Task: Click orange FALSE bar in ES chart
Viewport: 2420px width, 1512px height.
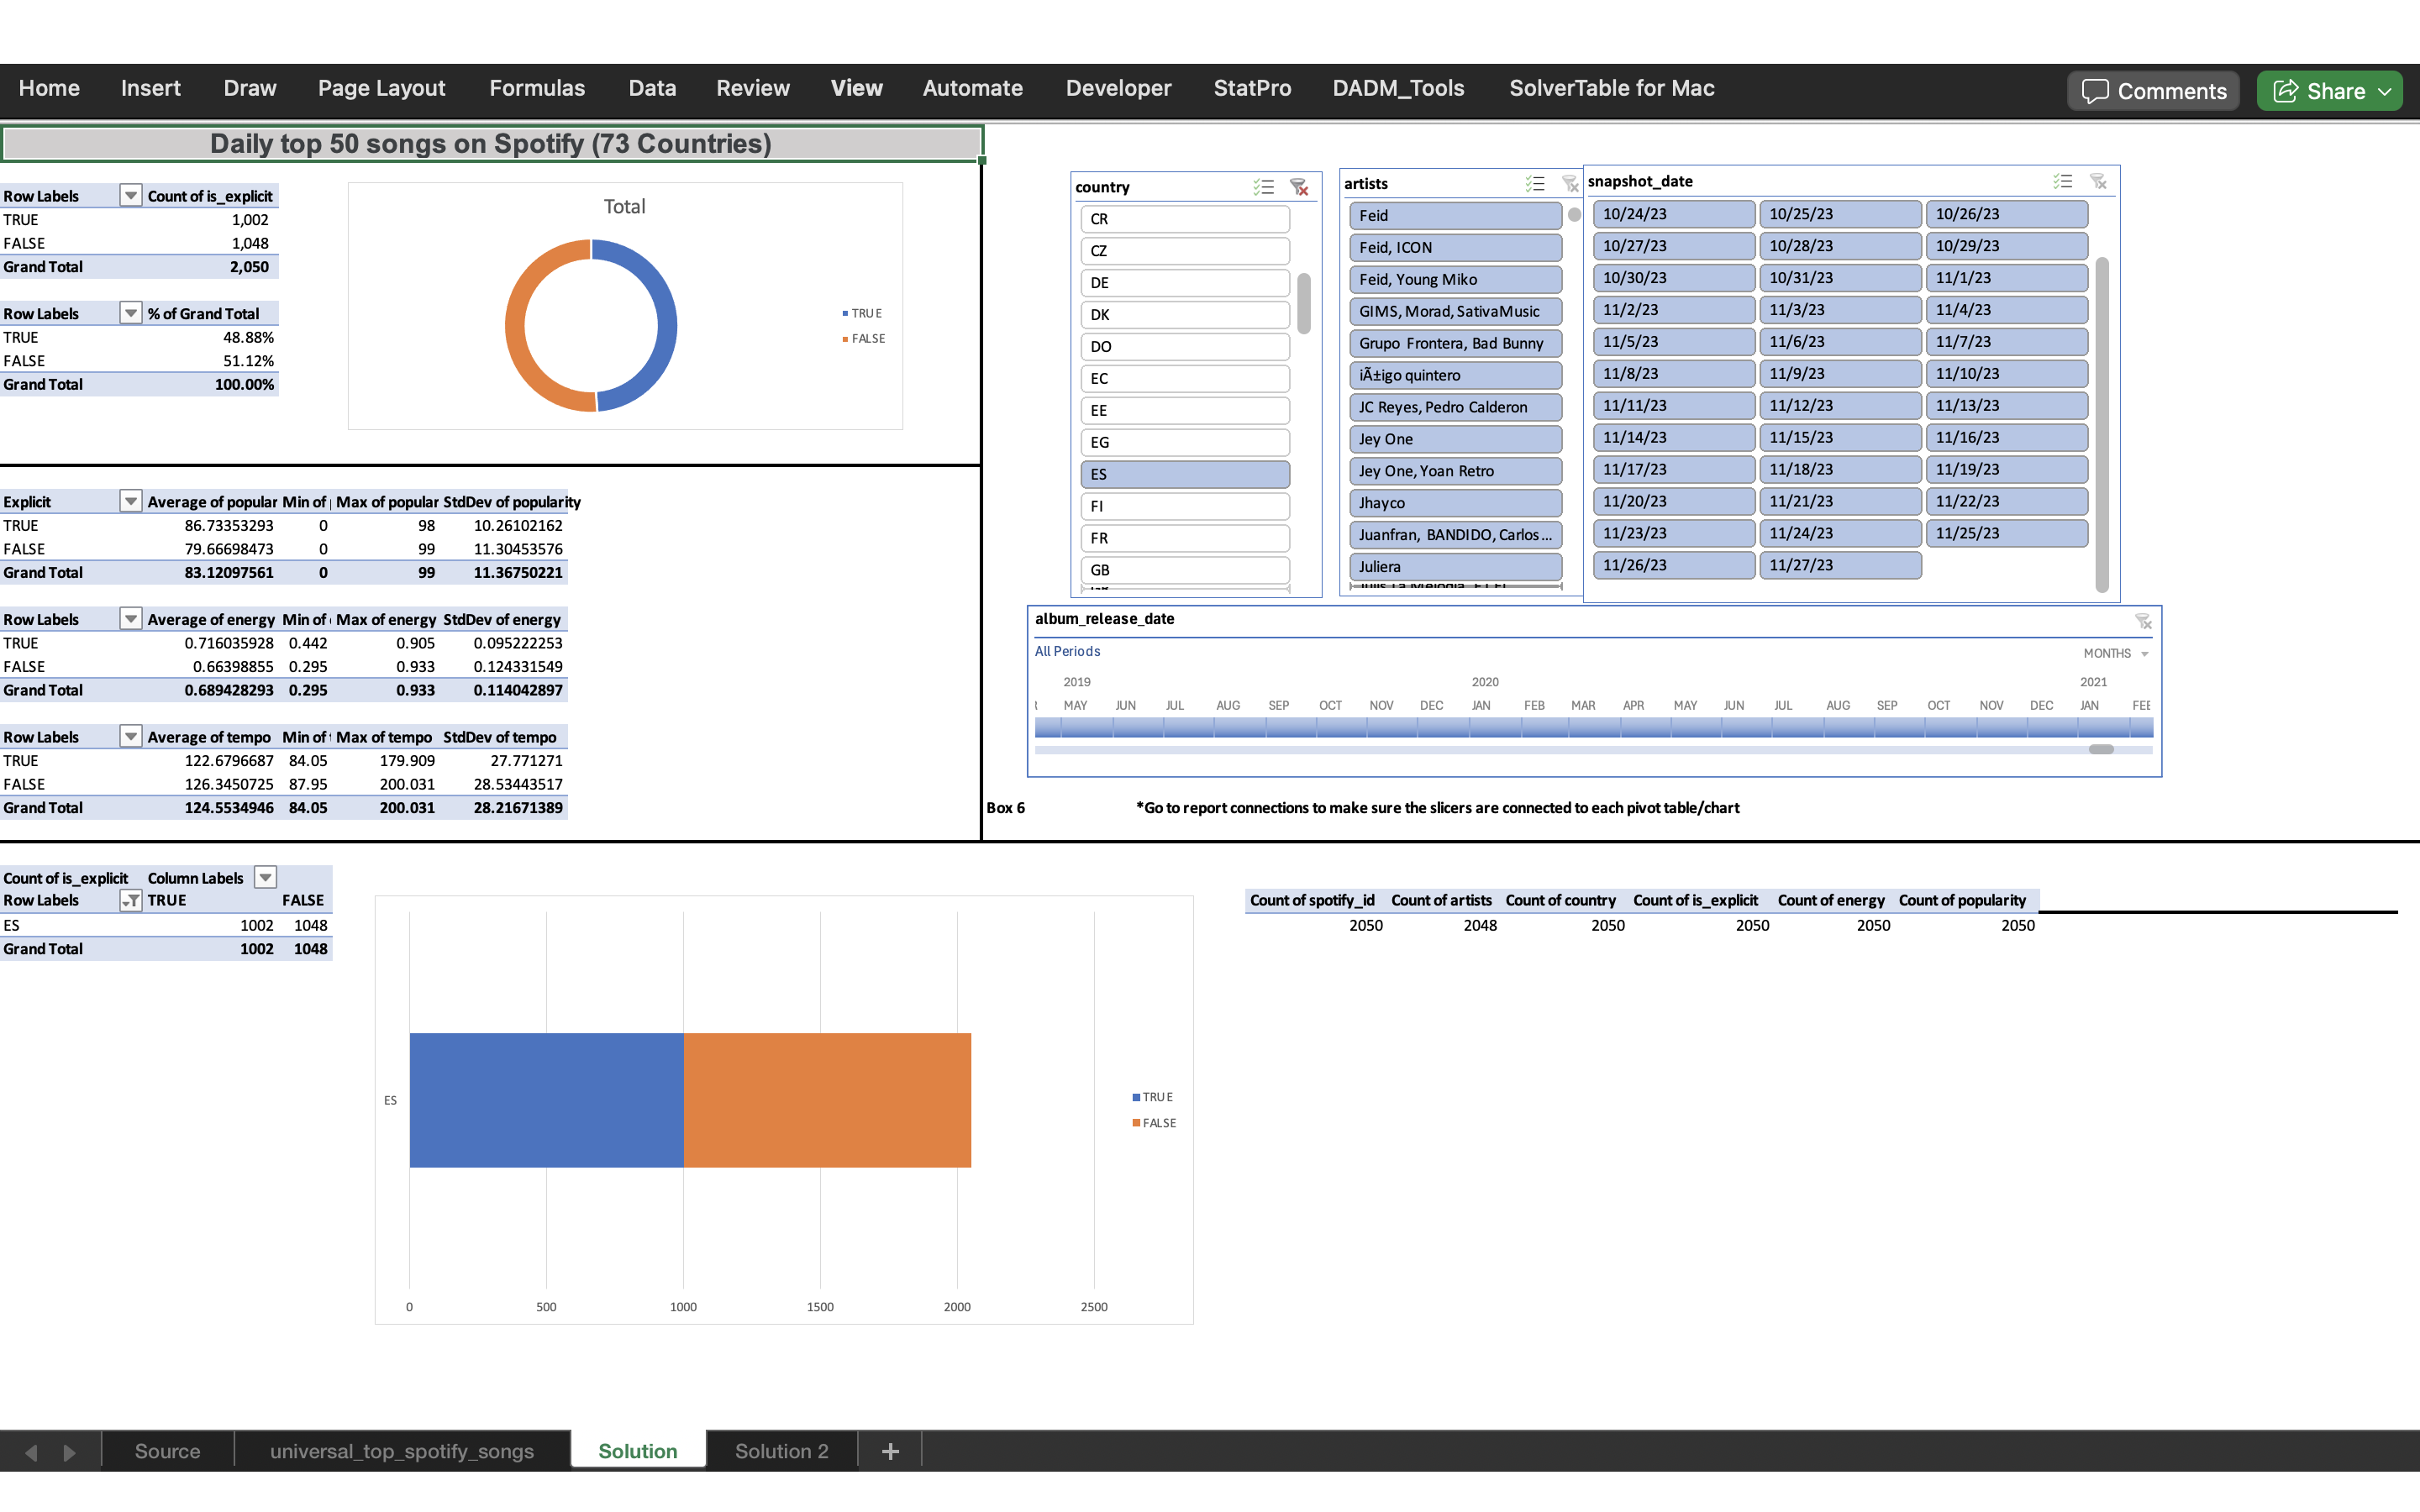Action: (827, 1100)
